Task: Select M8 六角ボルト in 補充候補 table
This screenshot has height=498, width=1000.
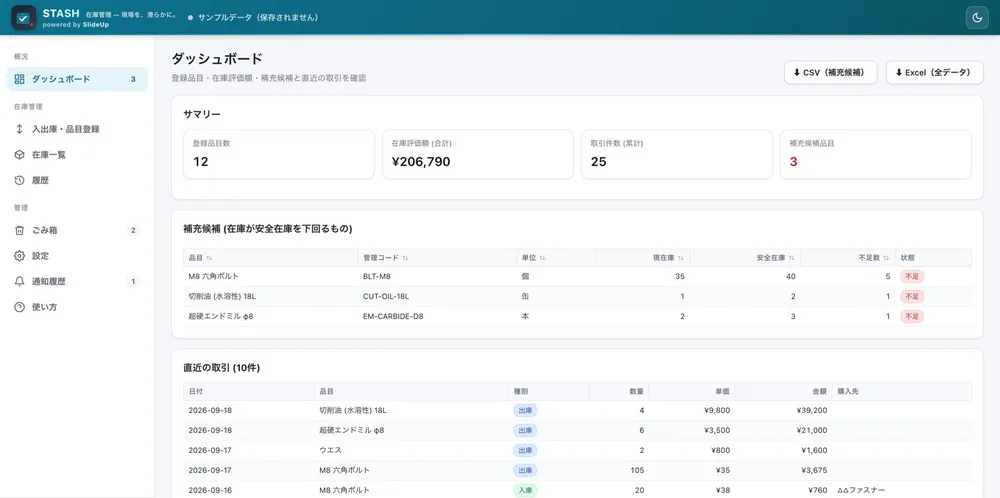Action: point(215,277)
